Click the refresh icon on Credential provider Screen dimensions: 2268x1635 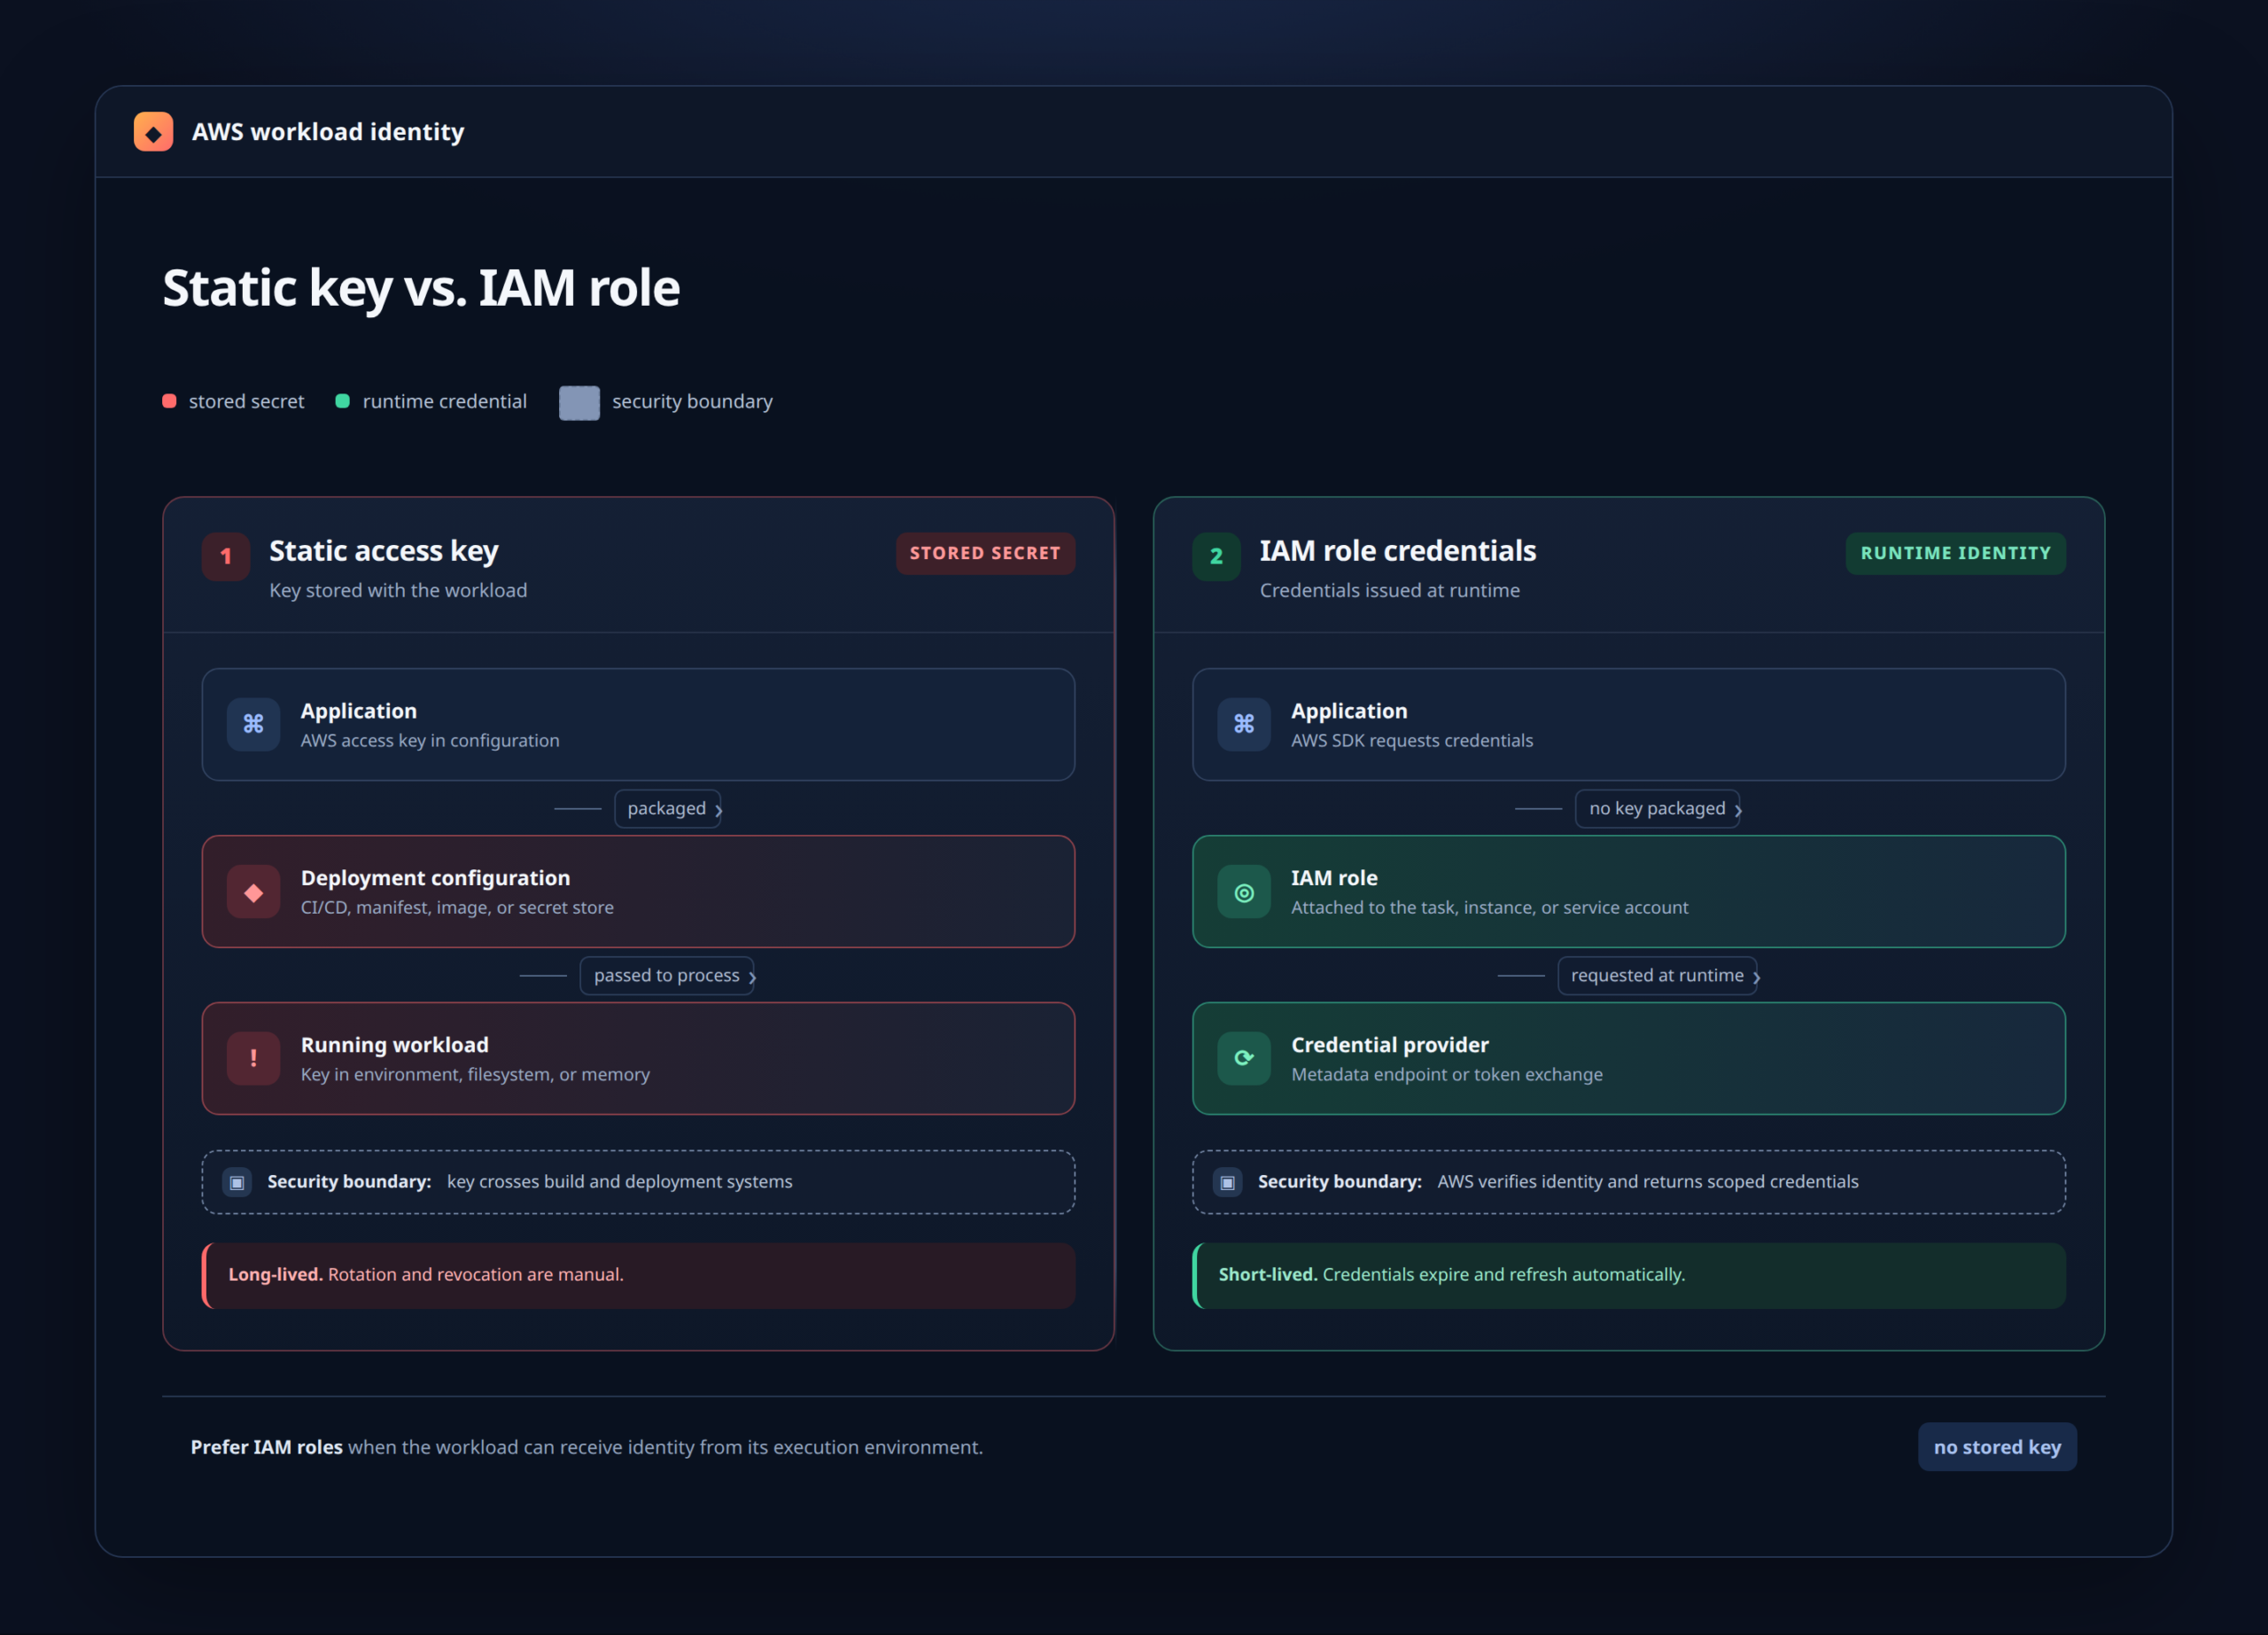coord(1244,1058)
